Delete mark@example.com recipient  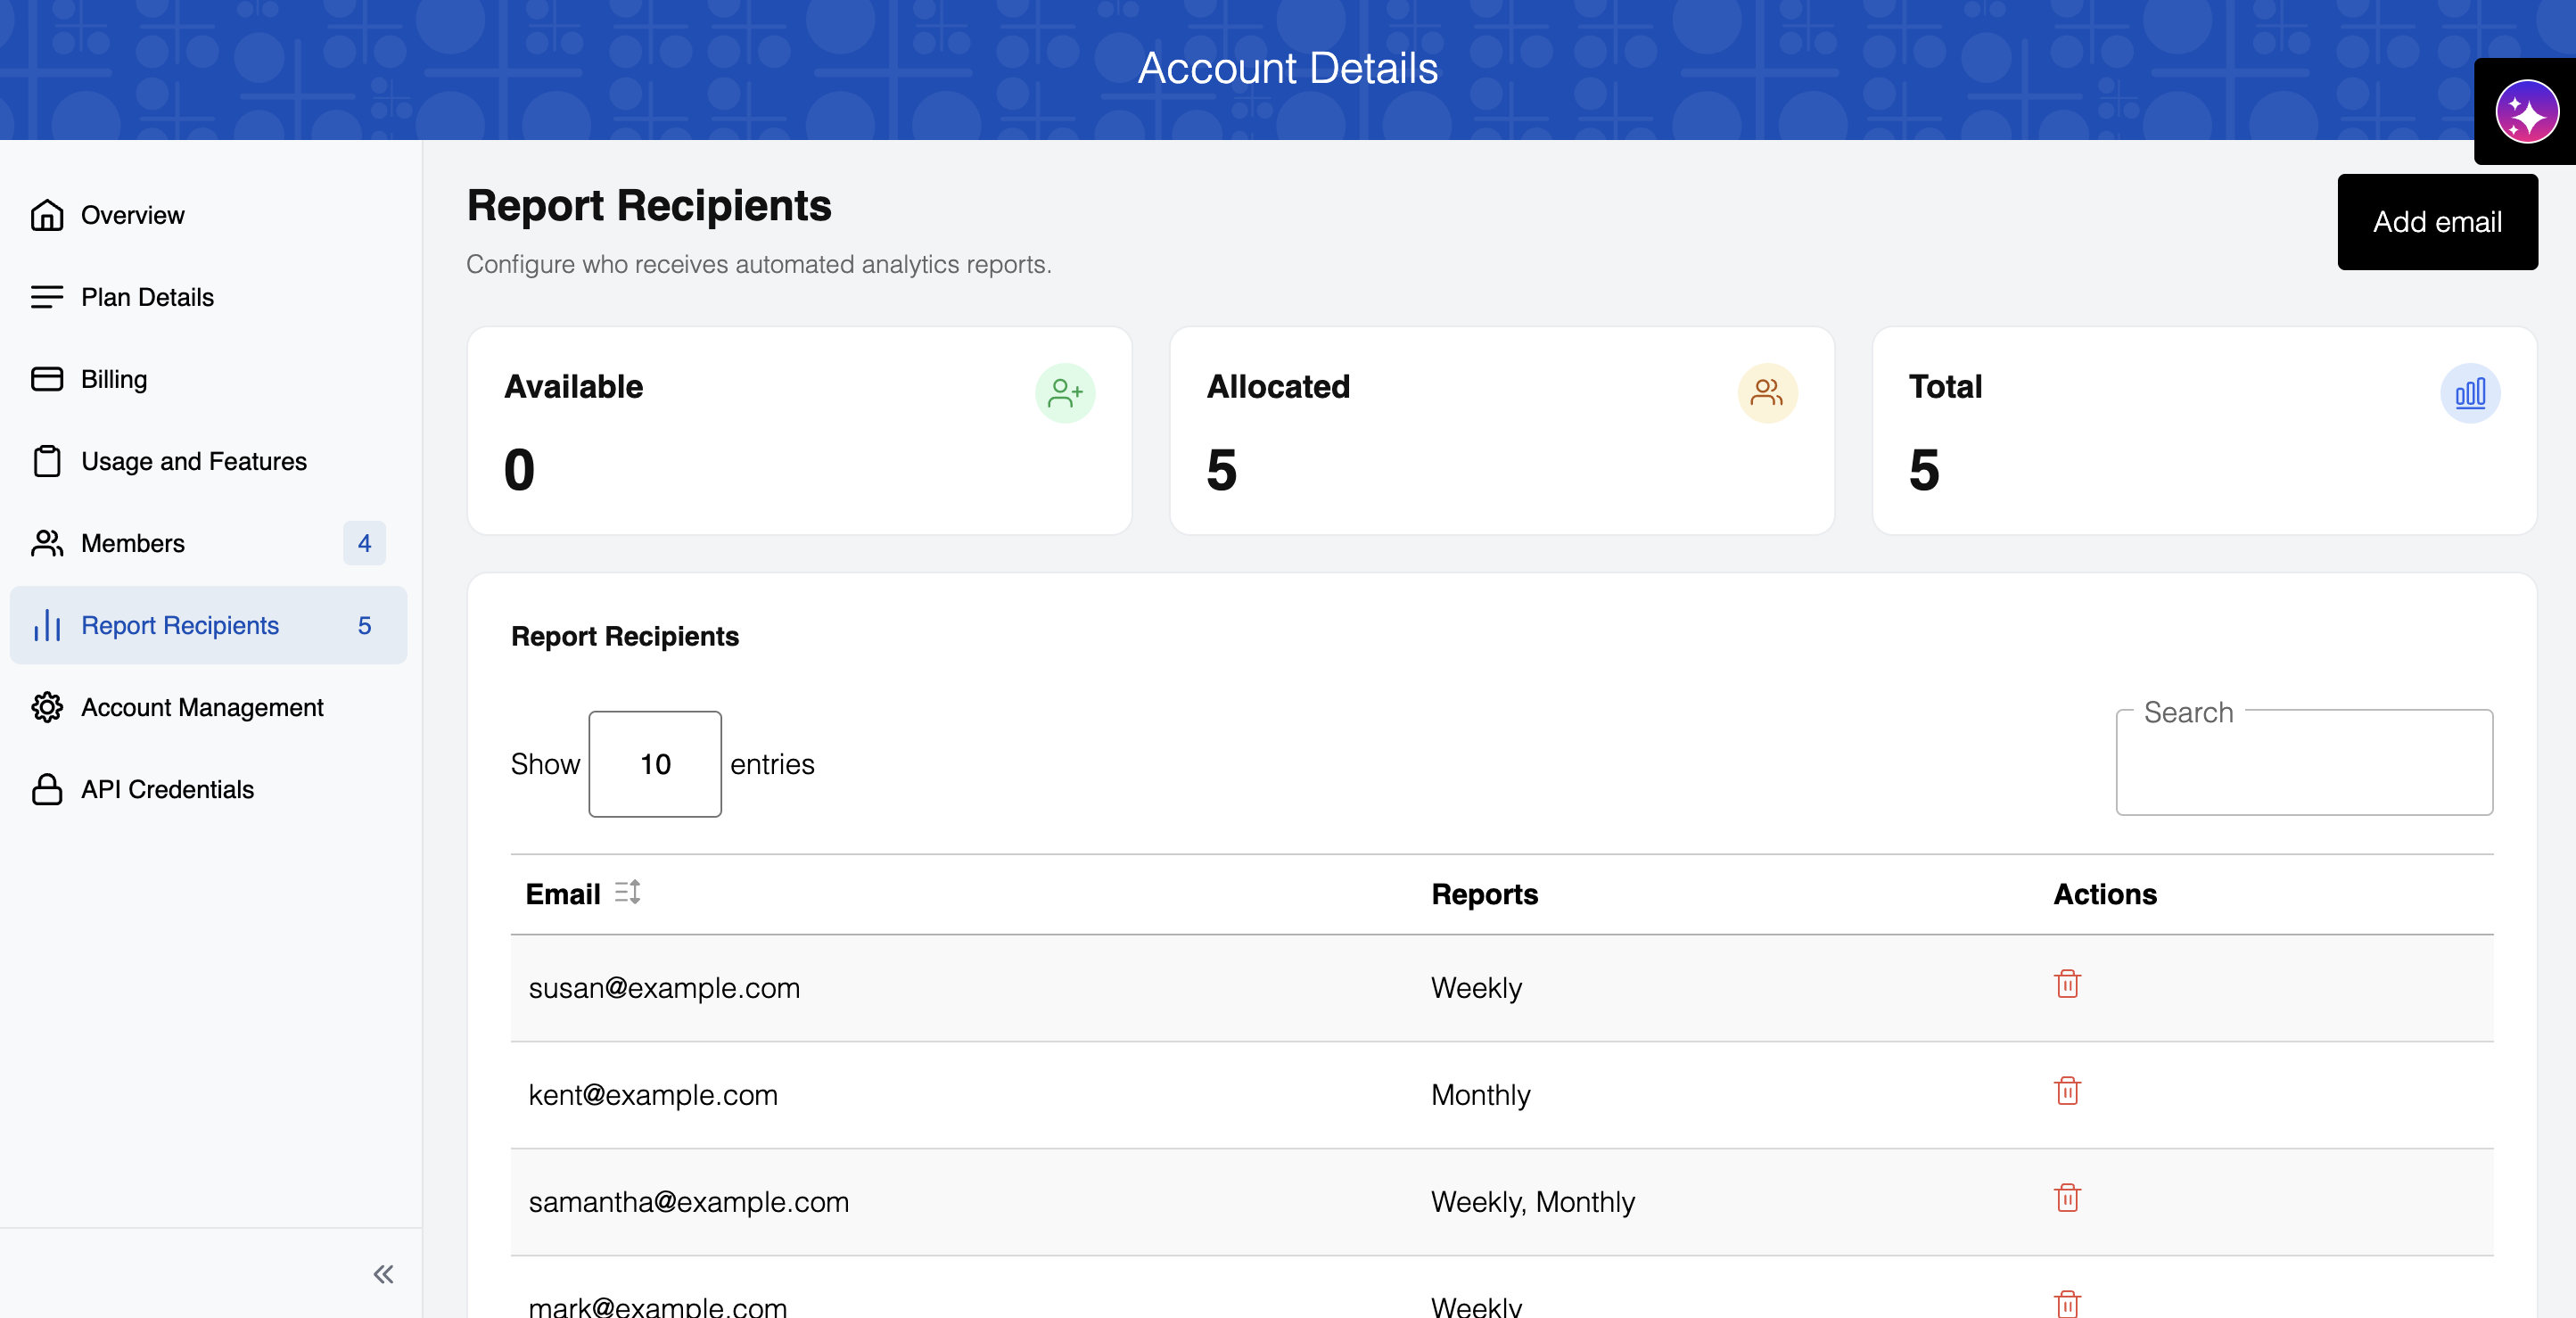click(2067, 1304)
